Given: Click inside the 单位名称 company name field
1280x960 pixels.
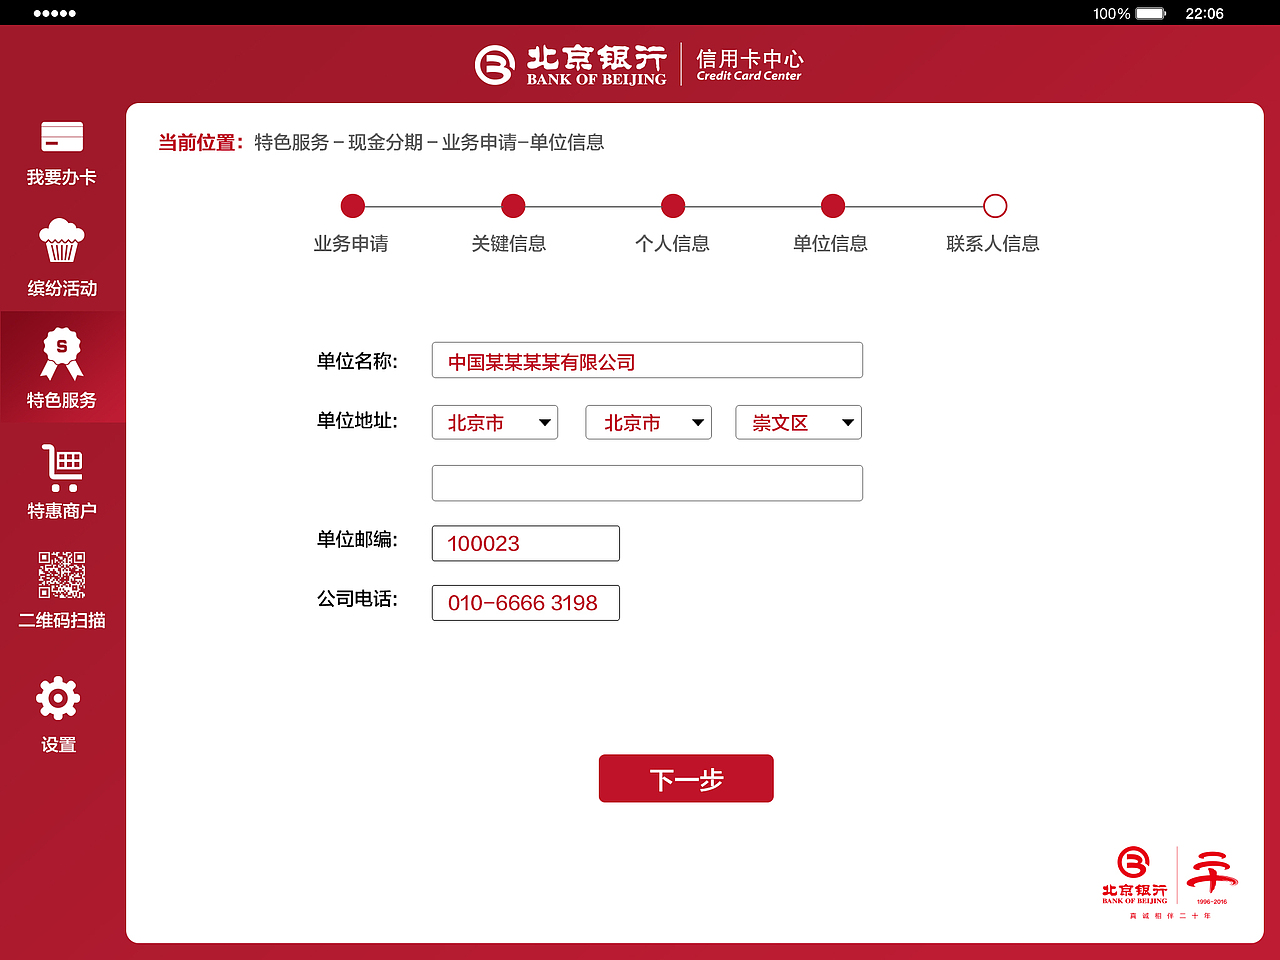Looking at the screenshot, I should point(647,360).
